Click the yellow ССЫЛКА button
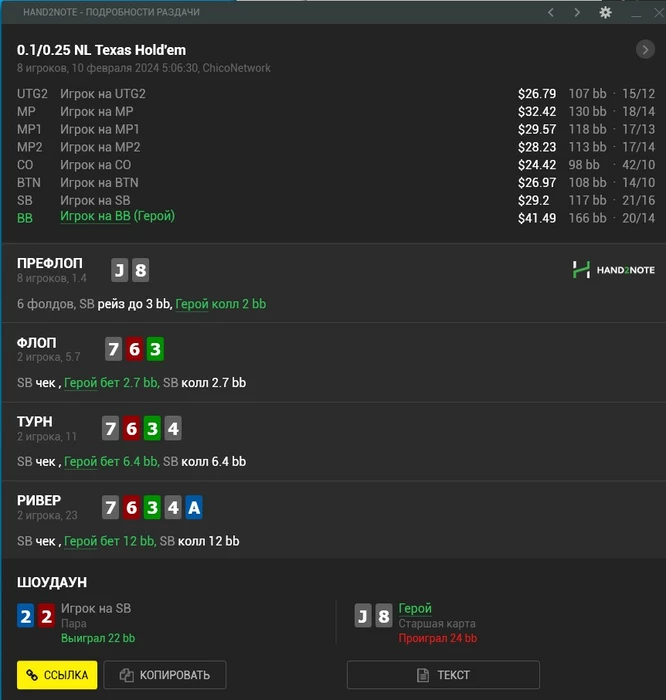 point(57,675)
